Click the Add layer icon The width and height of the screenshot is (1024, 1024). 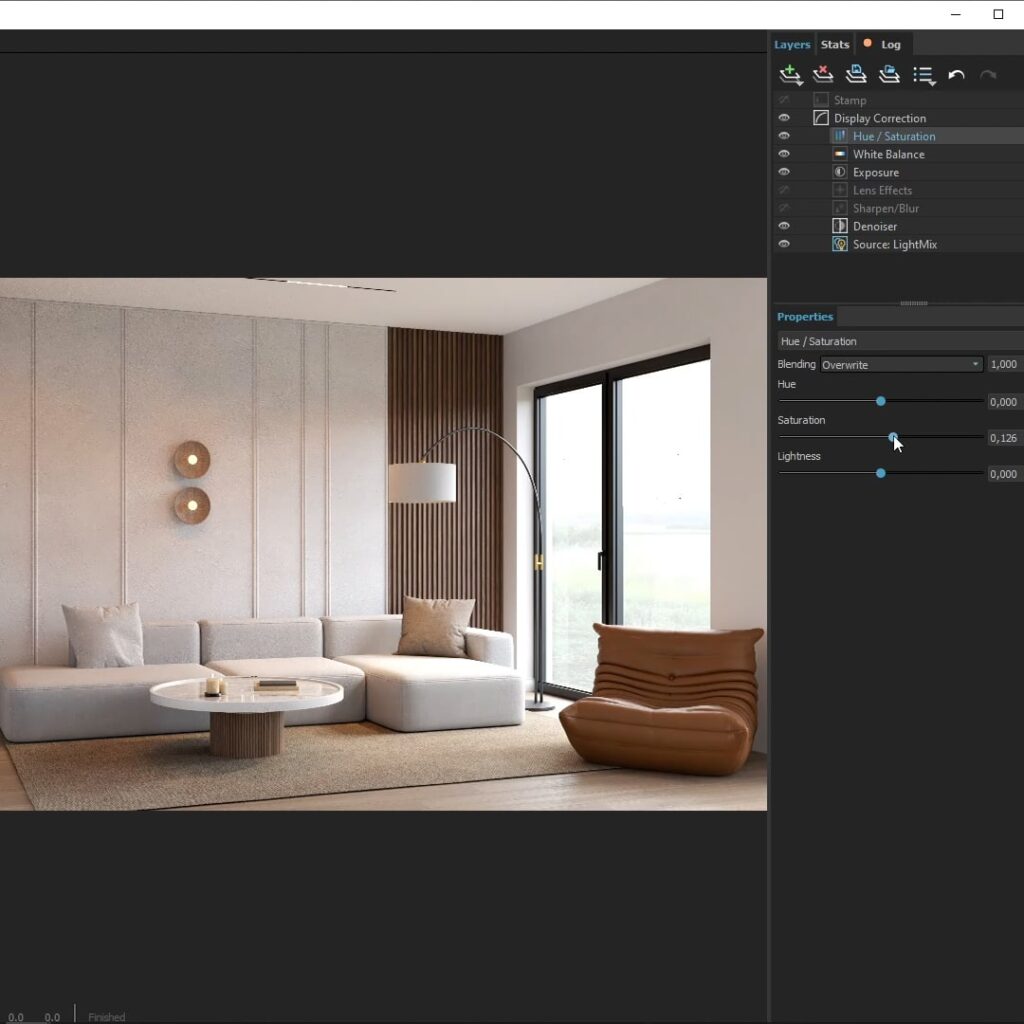pos(790,75)
